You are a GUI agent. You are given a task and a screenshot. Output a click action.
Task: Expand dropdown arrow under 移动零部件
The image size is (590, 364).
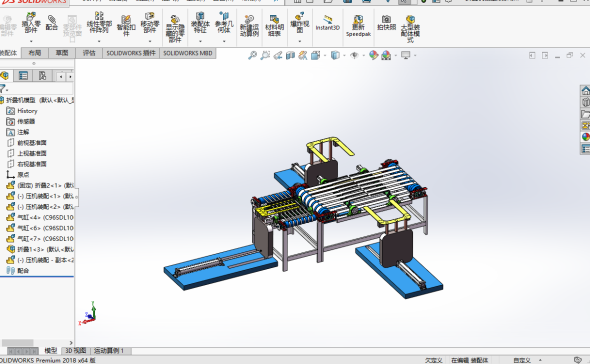coord(150,41)
